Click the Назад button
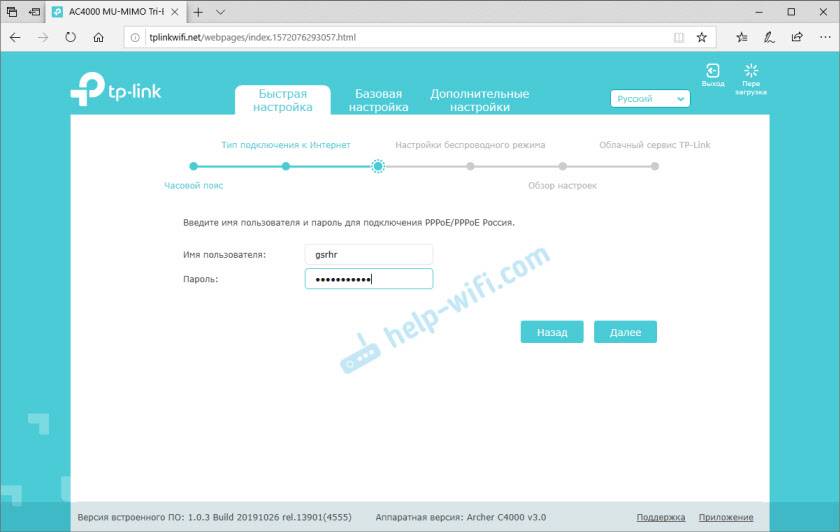The width and height of the screenshot is (840, 532). pos(552,332)
